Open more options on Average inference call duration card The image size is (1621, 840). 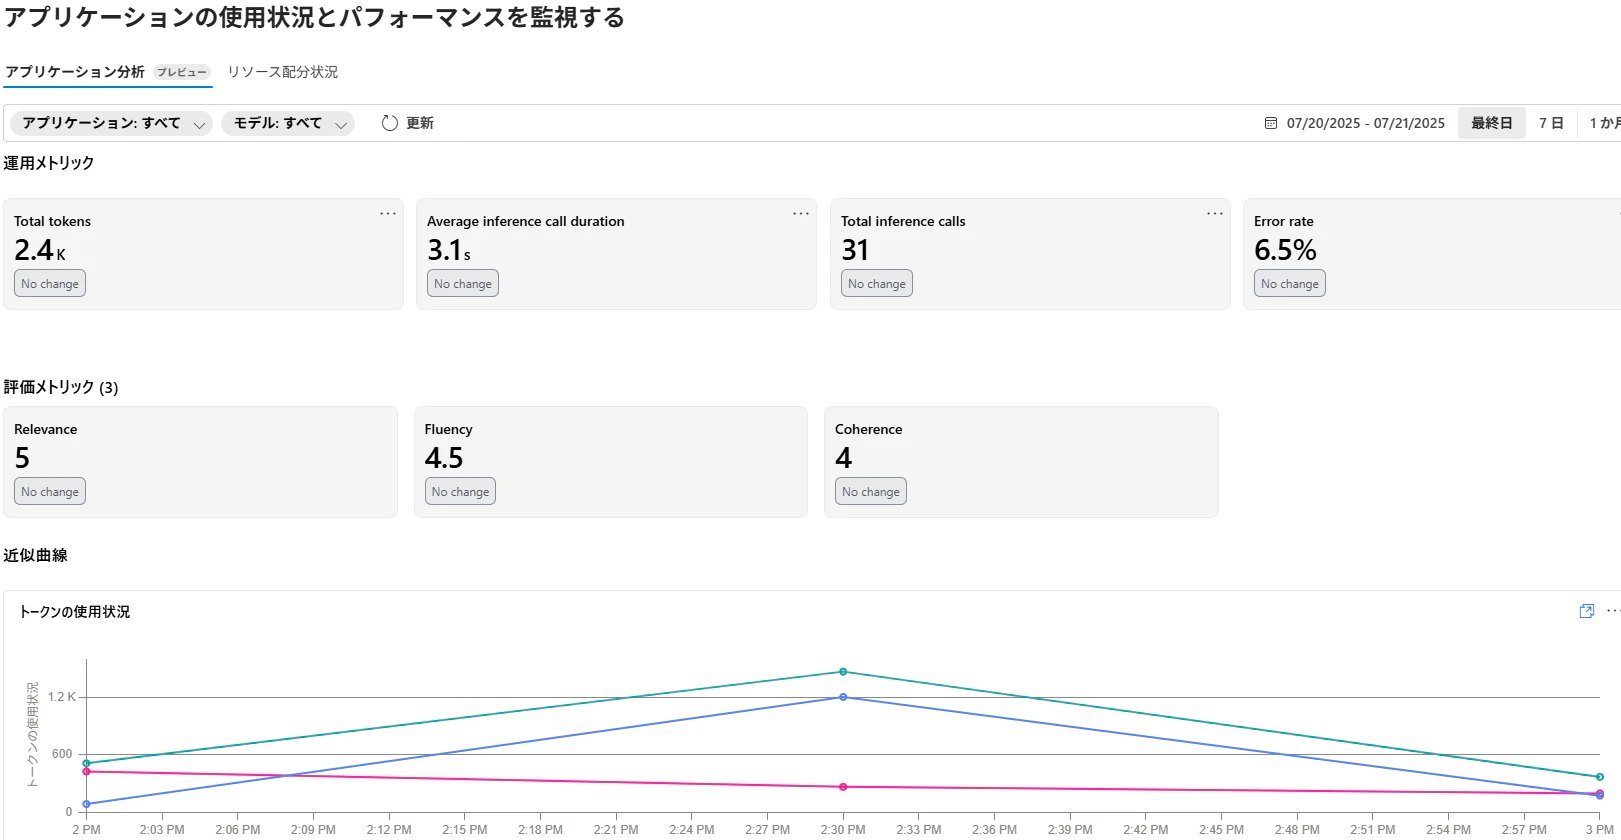801,214
